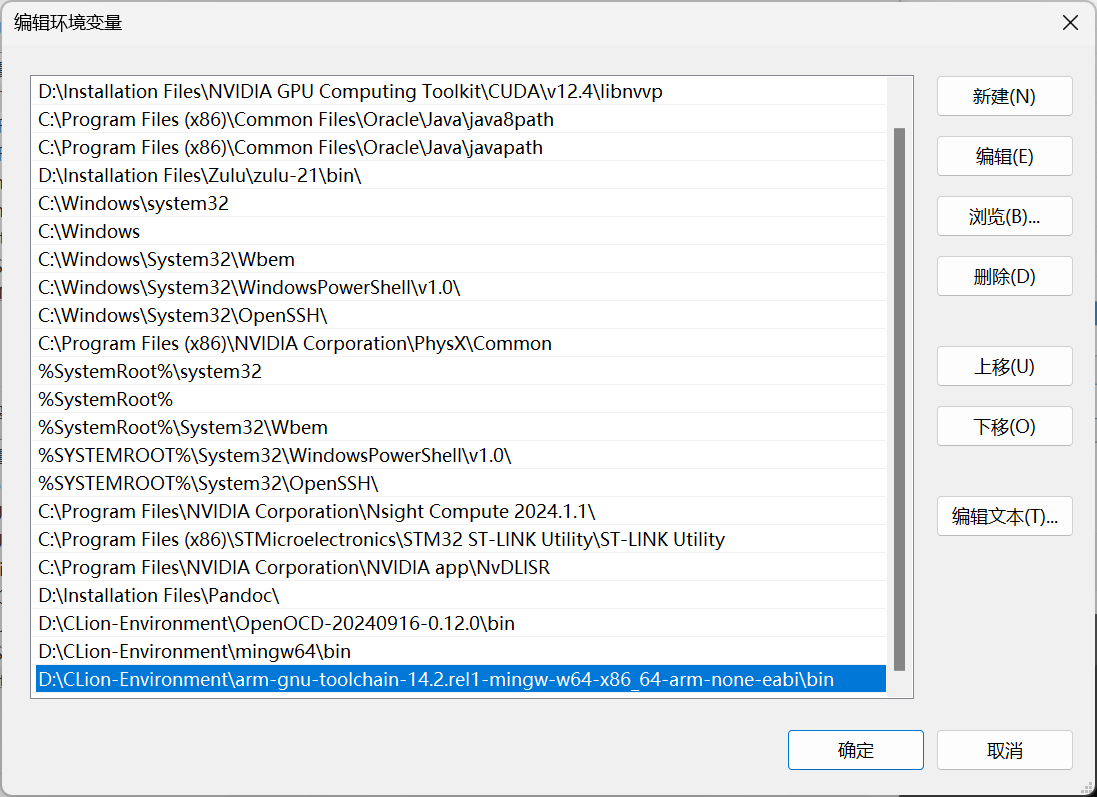
Task: Select %SystemRoot%\system32 entry
Action: [461, 372]
